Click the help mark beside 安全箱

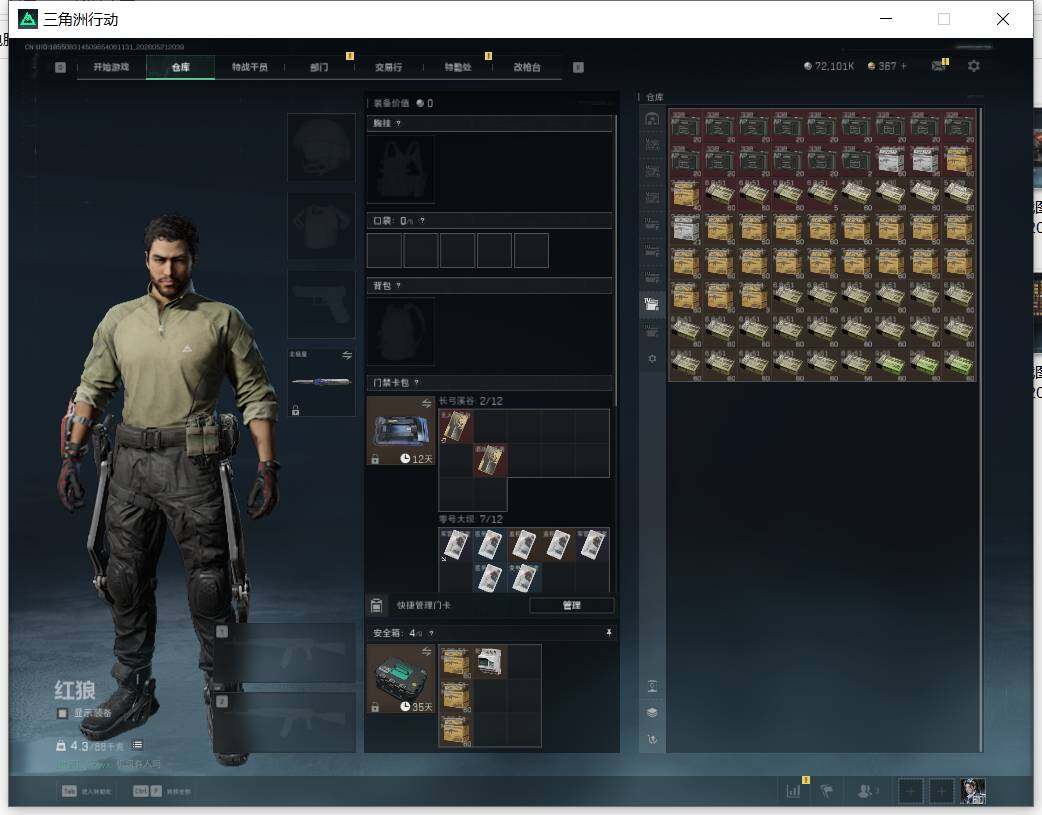[x=431, y=634]
